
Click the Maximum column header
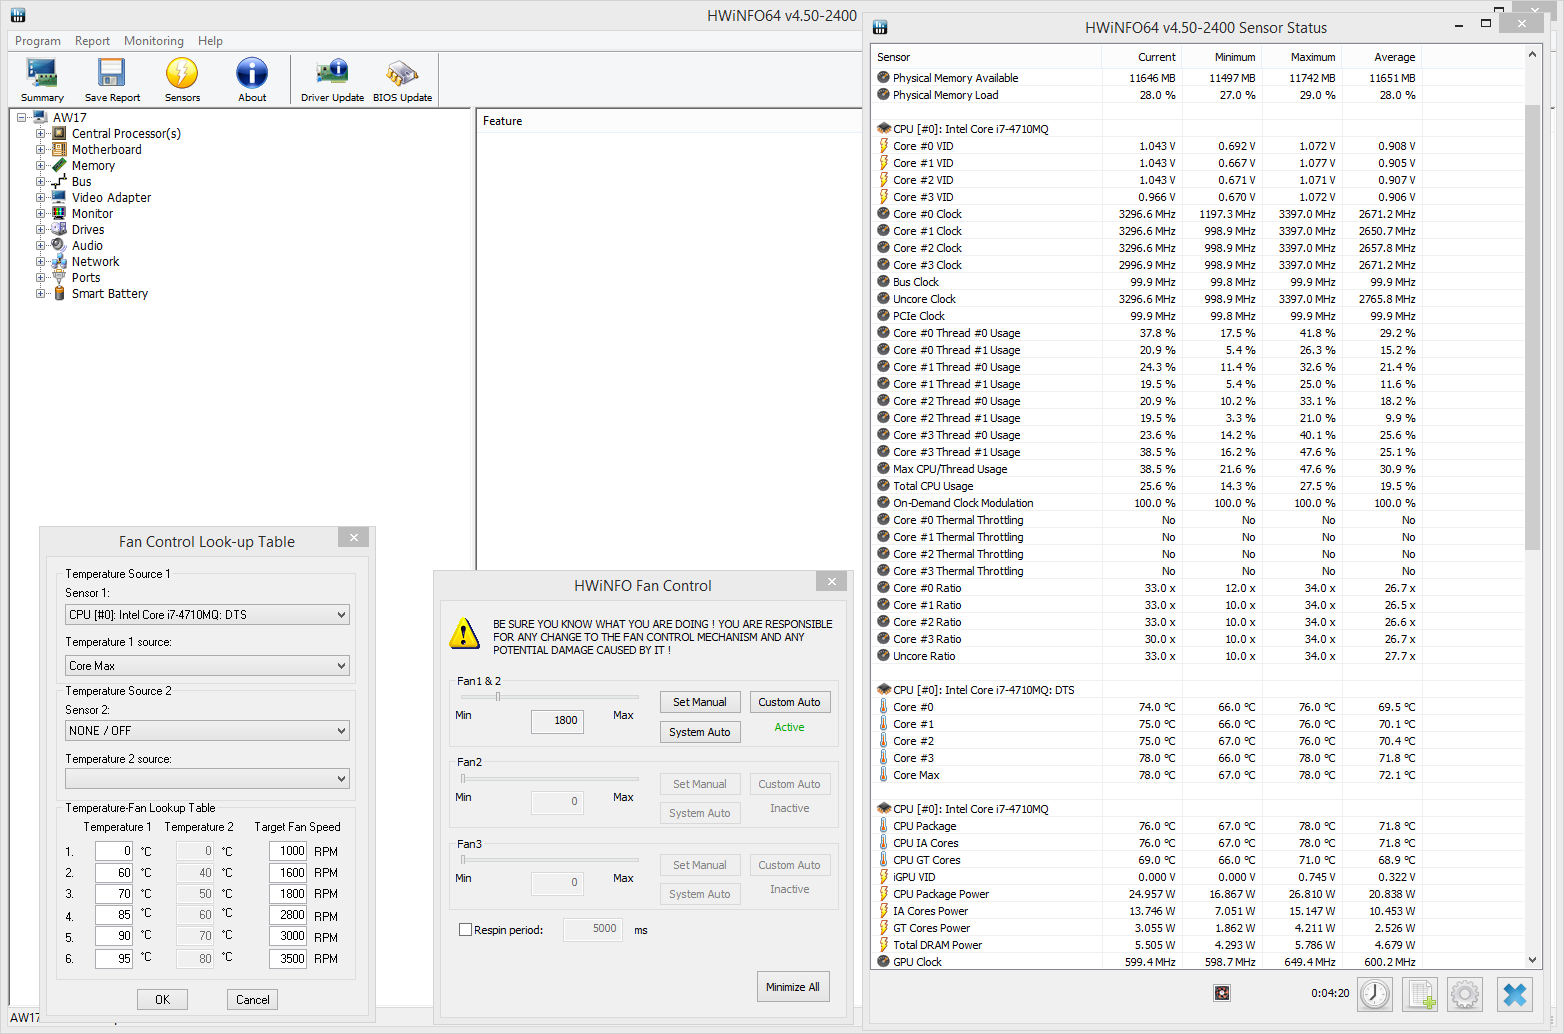pyautogui.click(x=1301, y=57)
